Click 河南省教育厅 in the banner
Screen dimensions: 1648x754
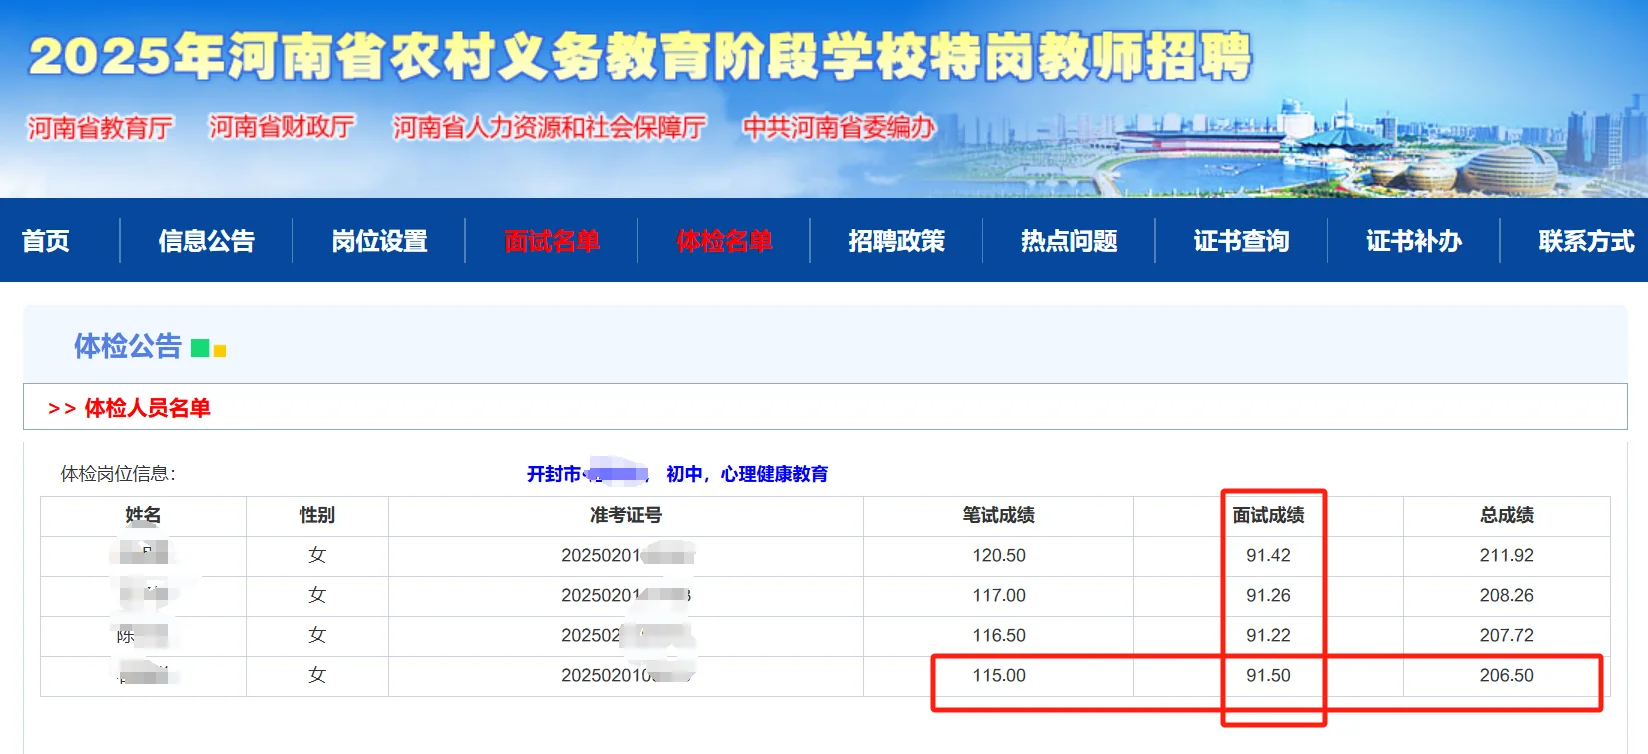[100, 128]
